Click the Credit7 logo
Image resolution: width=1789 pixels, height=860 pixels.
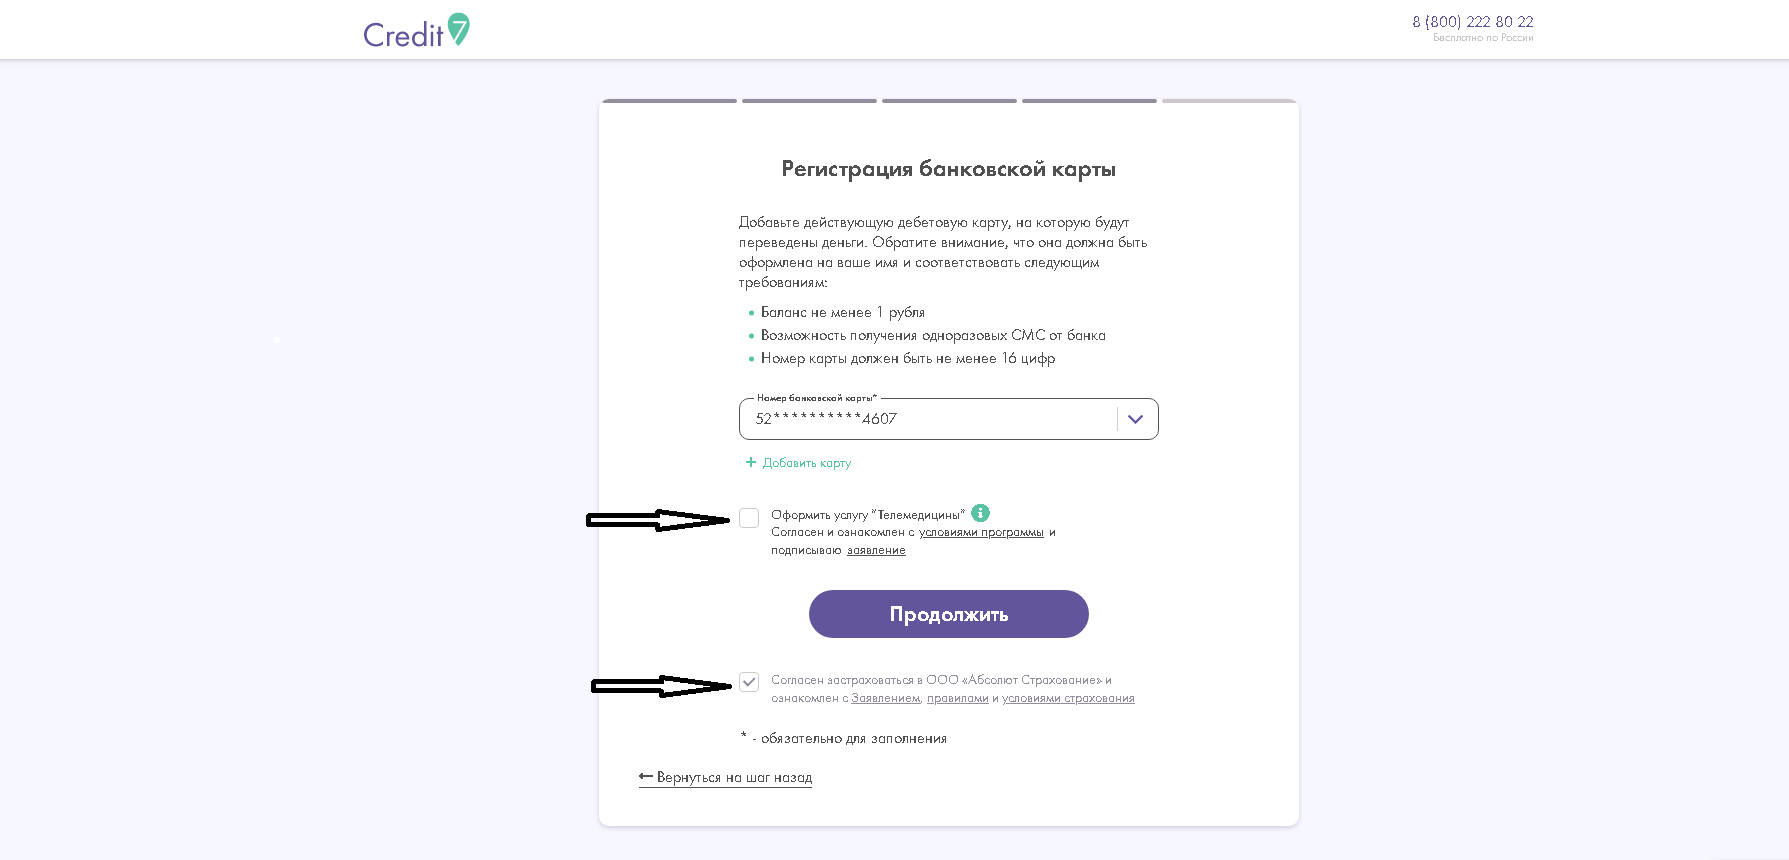click(x=416, y=31)
